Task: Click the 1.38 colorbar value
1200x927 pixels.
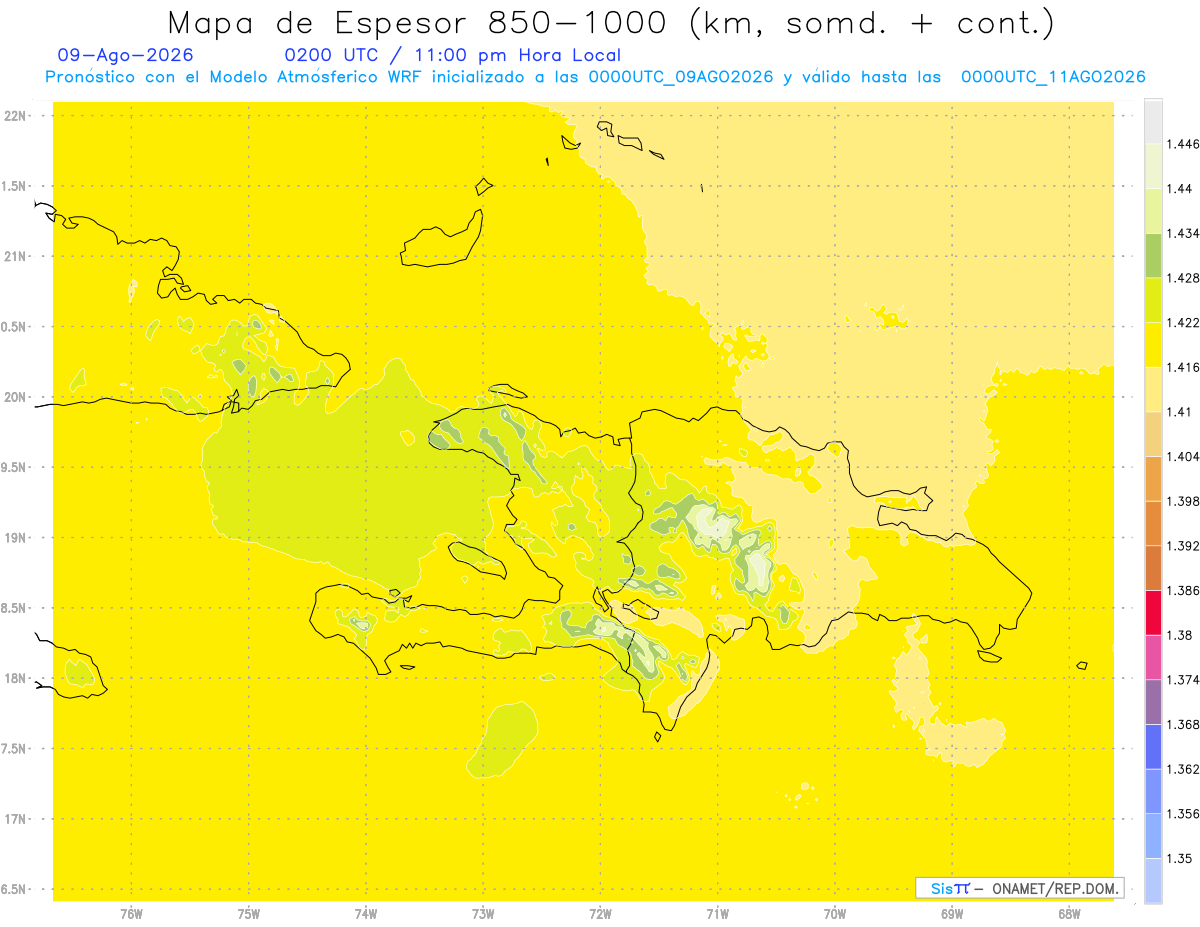Action: 1179,635
